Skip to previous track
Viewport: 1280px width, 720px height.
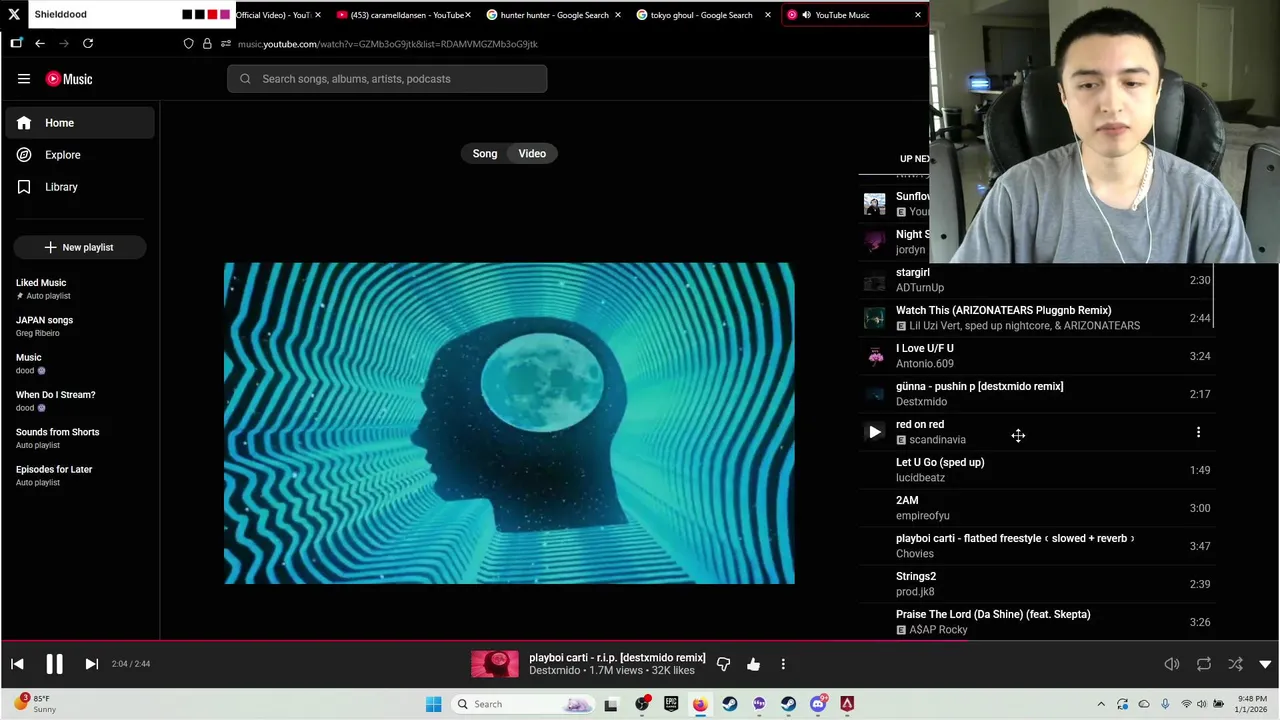pos(17,664)
